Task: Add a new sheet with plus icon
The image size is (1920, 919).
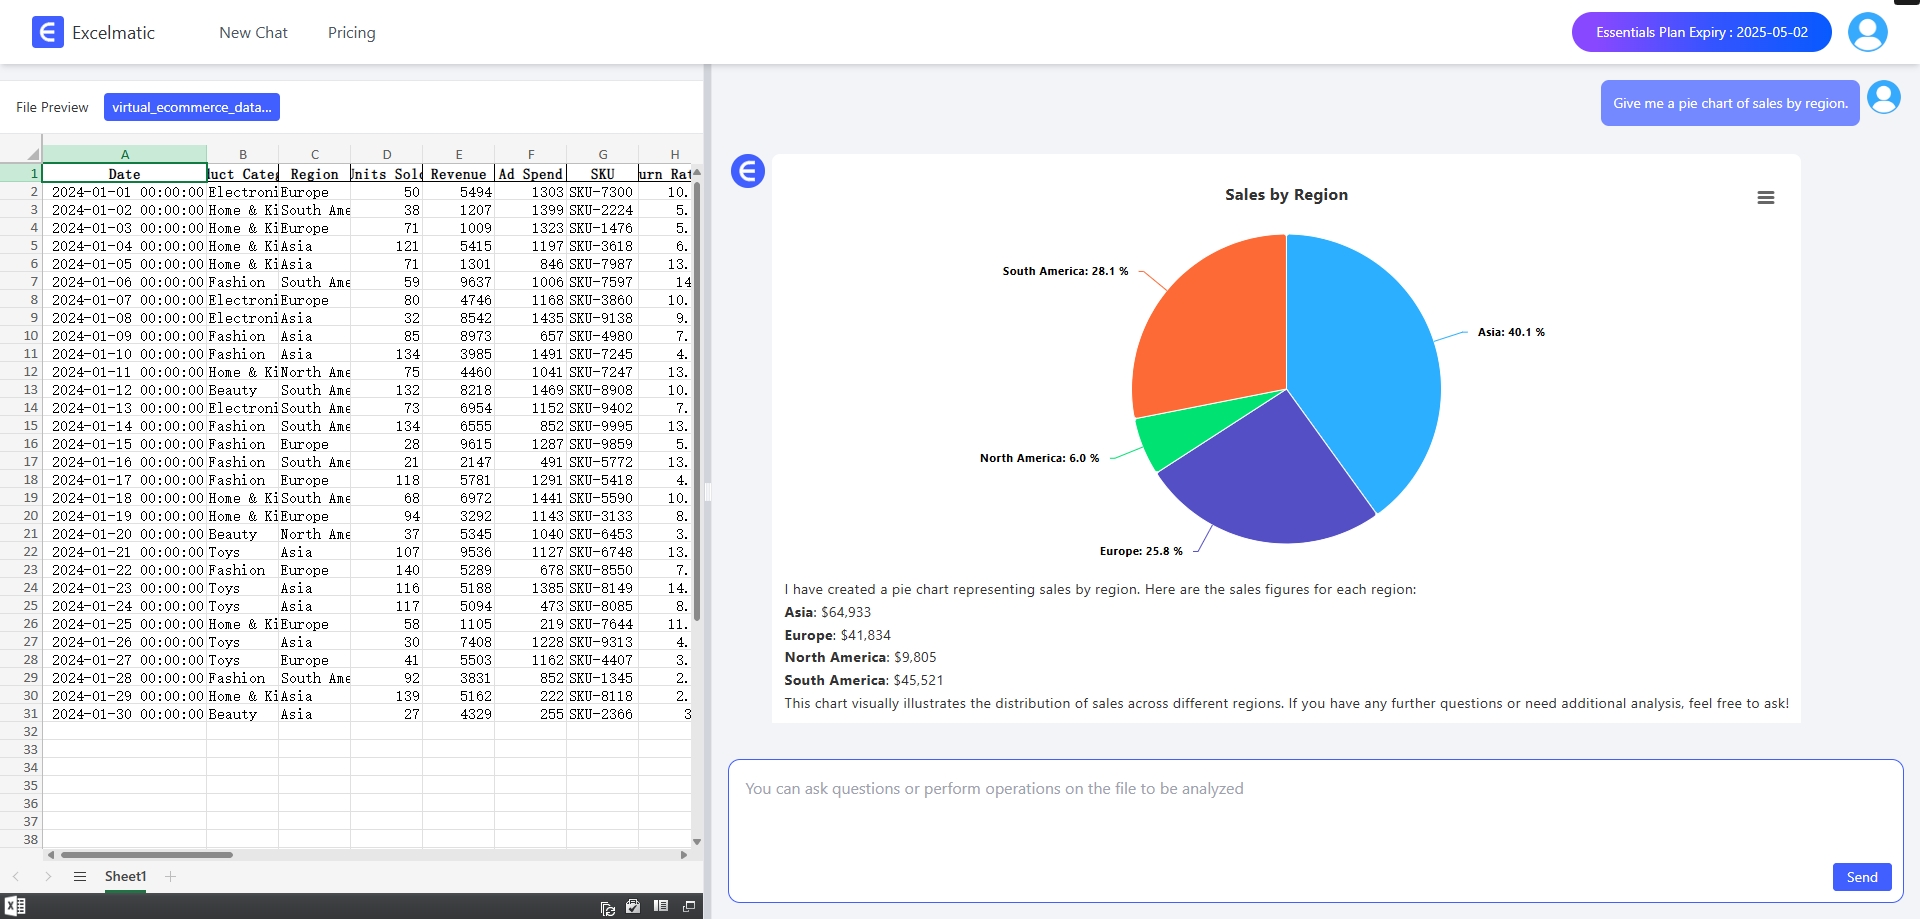Action: [171, 877]
